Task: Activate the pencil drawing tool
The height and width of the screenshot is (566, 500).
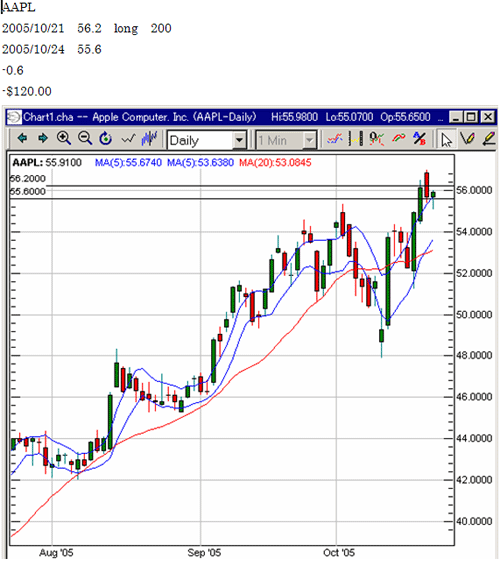Action: pyautogui.click(x=468, y=139)
